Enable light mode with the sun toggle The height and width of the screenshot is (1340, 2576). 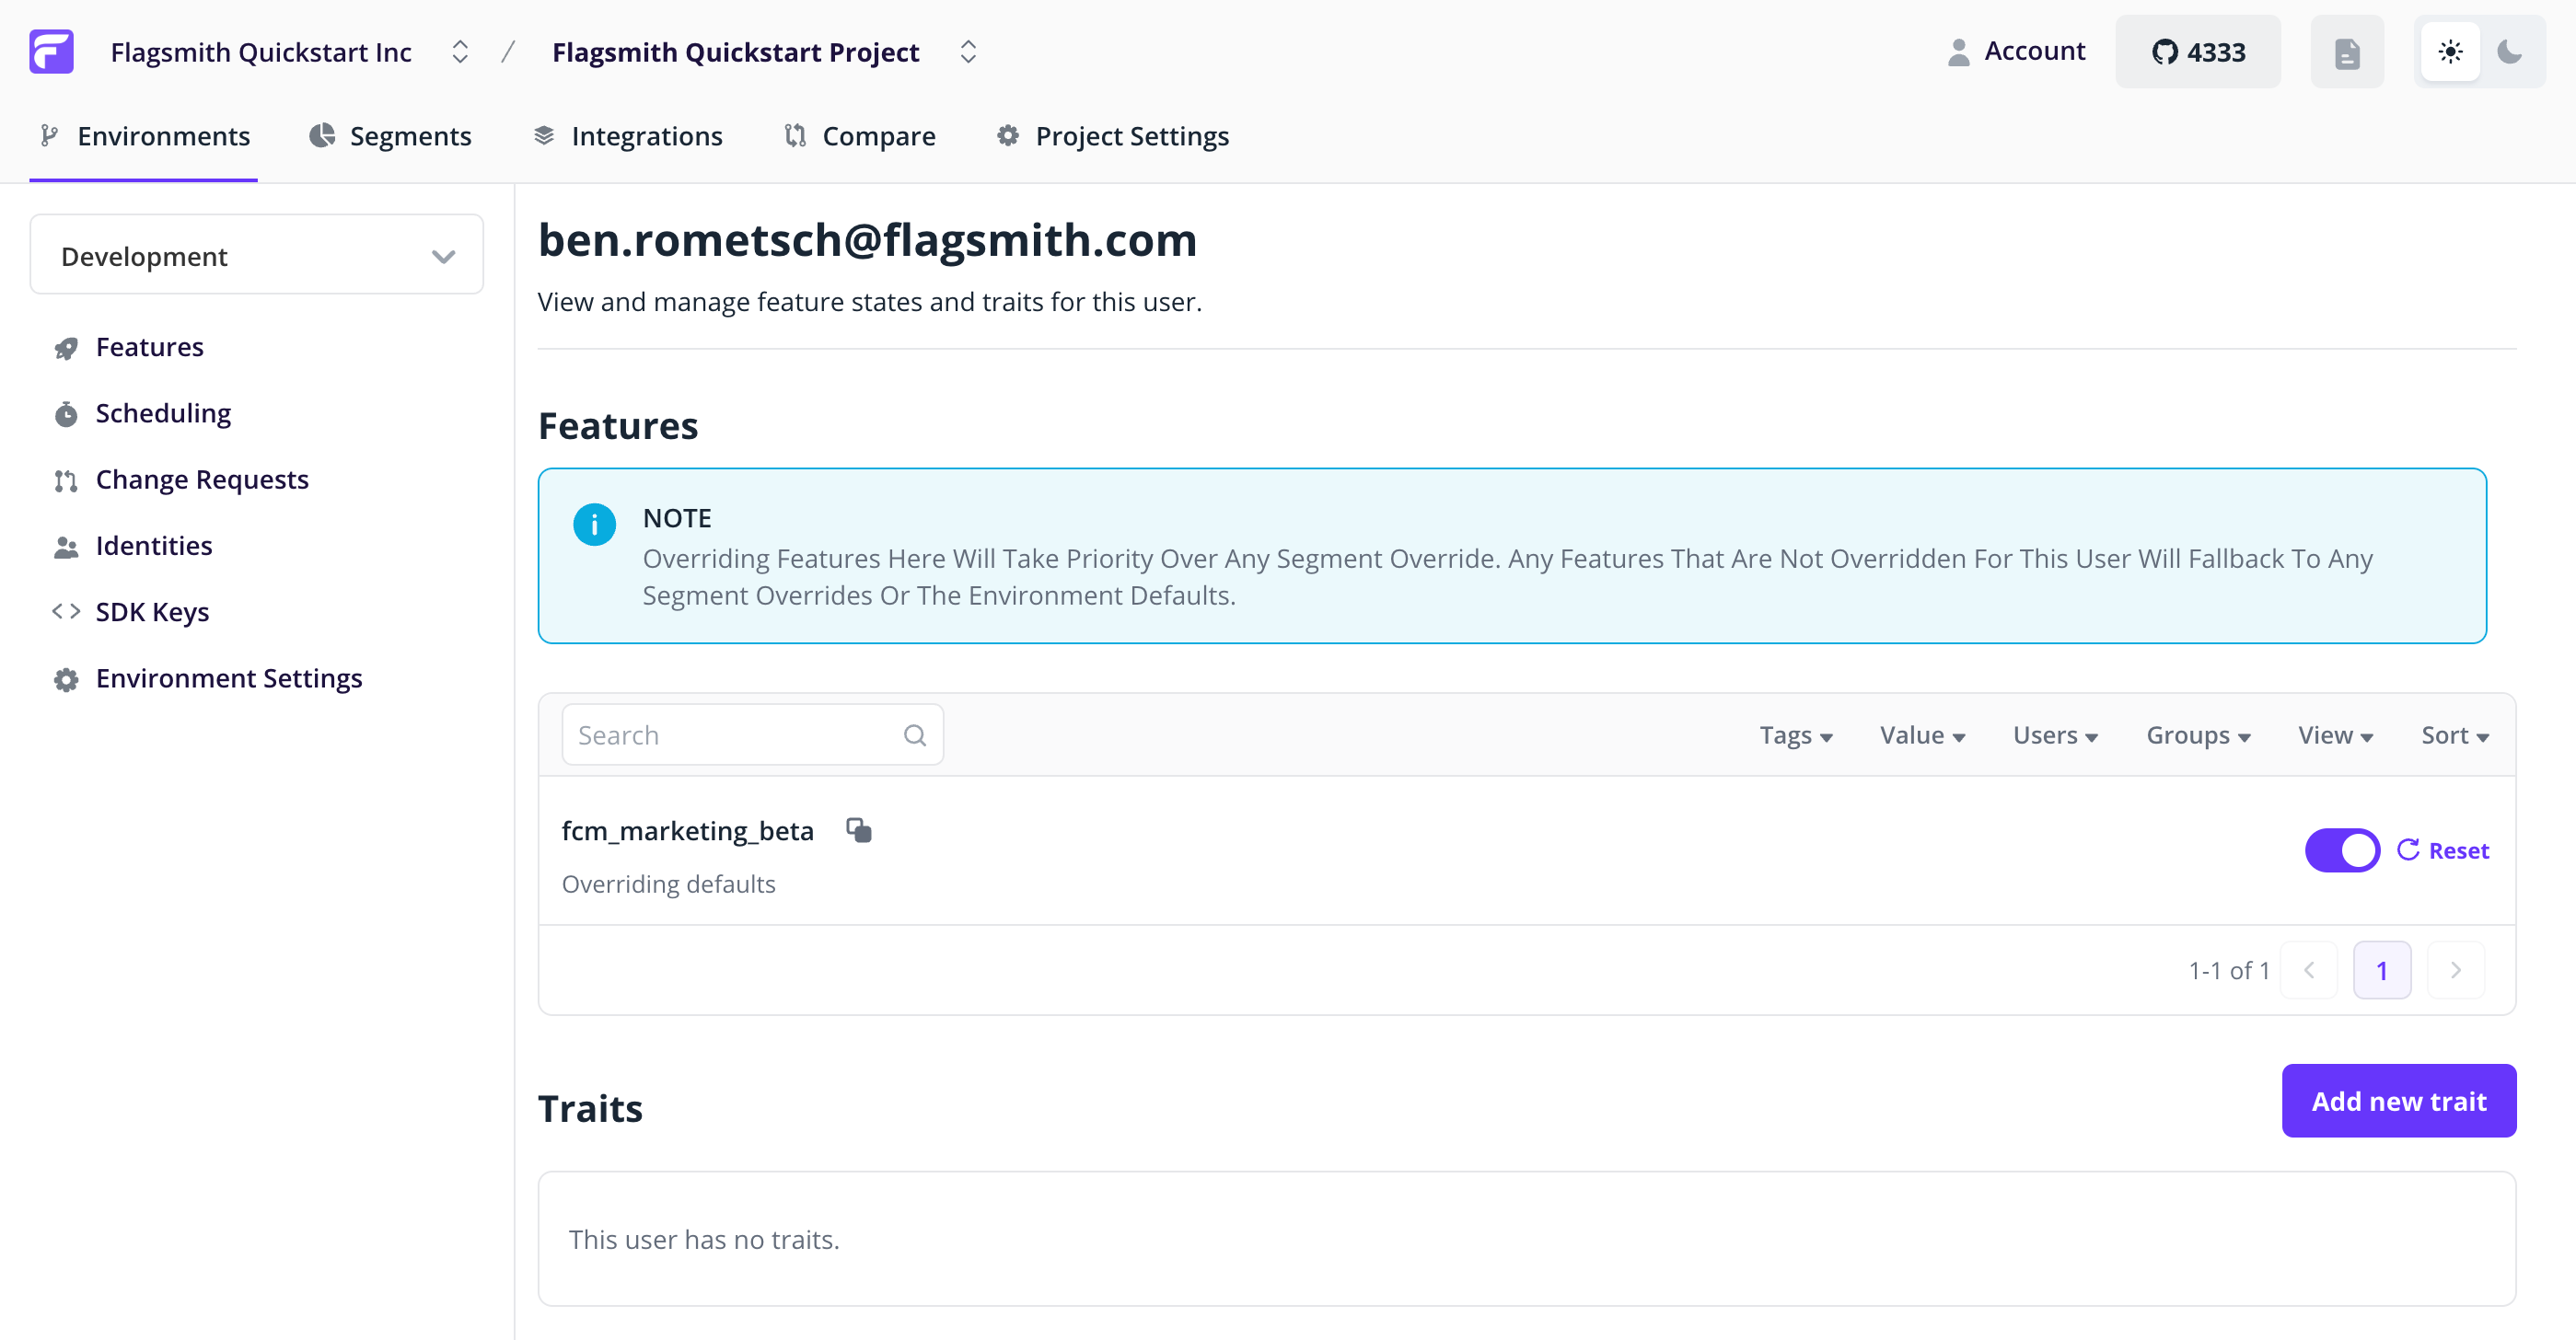[2450, 51]
